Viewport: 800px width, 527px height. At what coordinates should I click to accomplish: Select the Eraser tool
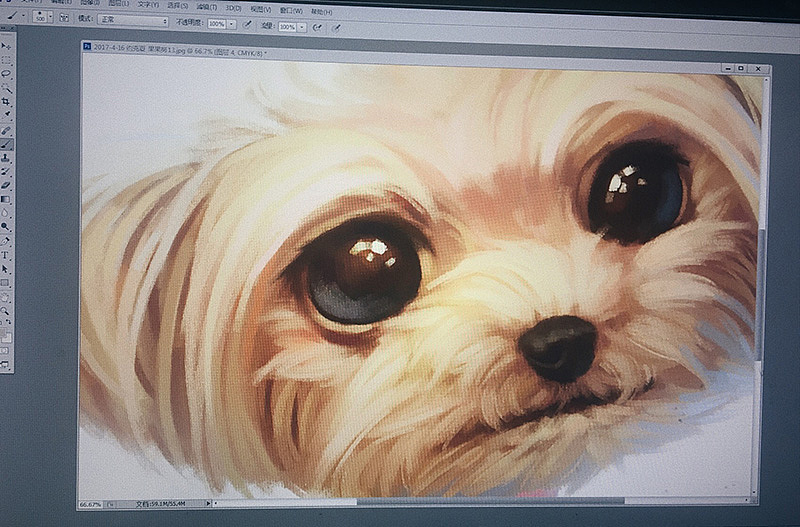[x=6, y=185]
